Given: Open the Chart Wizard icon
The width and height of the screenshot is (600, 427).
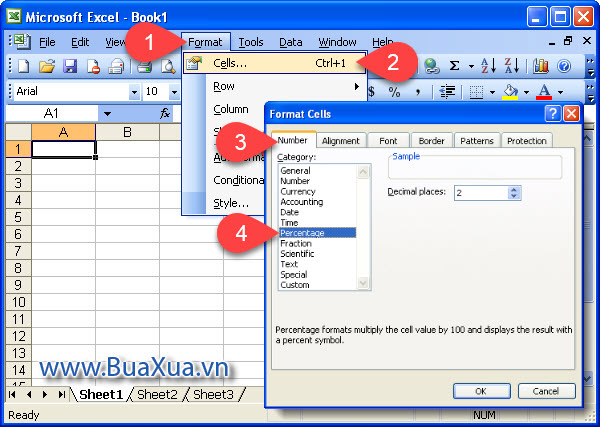Looking at the screenshot, I should click(x=541, y=66).
